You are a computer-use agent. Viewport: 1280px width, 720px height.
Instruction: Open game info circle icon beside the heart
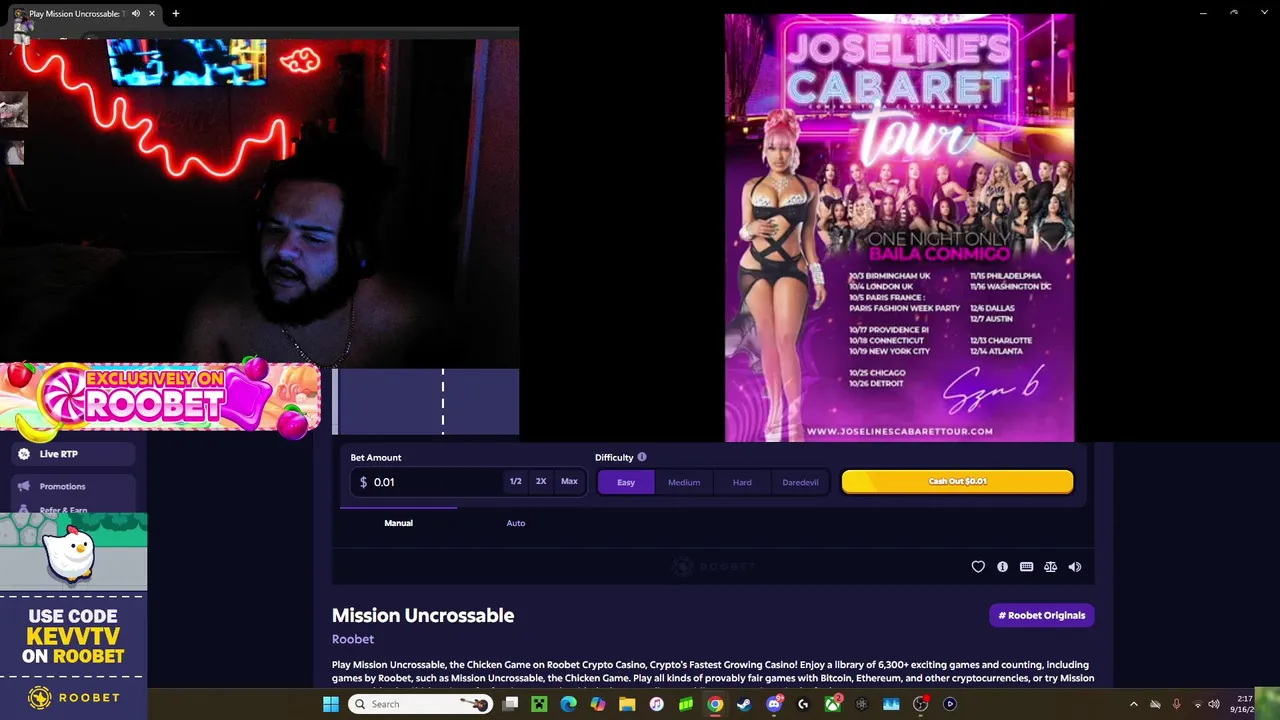point(1002,567)
